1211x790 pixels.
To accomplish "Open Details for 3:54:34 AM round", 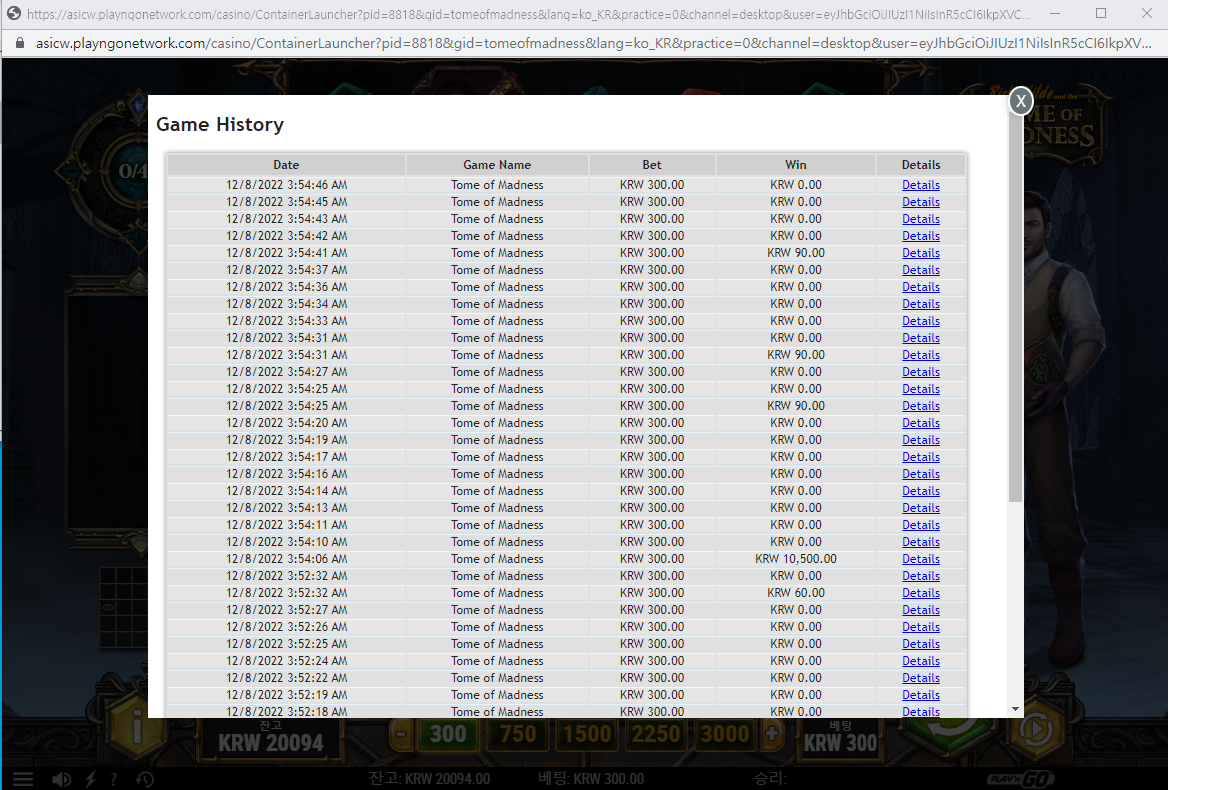I will click(x=921, y=304).
